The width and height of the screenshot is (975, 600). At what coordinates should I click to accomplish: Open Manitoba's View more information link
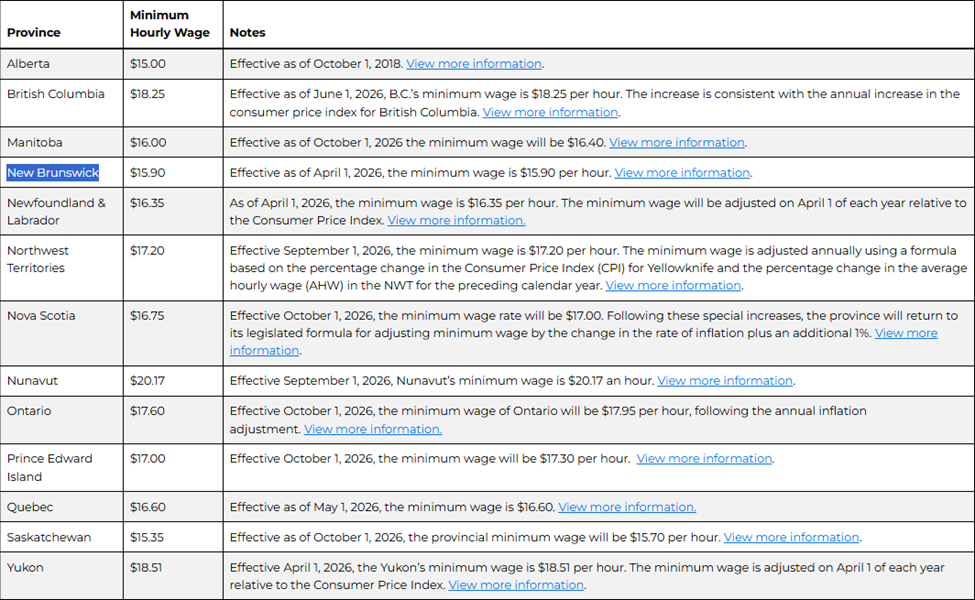point(677,142)
